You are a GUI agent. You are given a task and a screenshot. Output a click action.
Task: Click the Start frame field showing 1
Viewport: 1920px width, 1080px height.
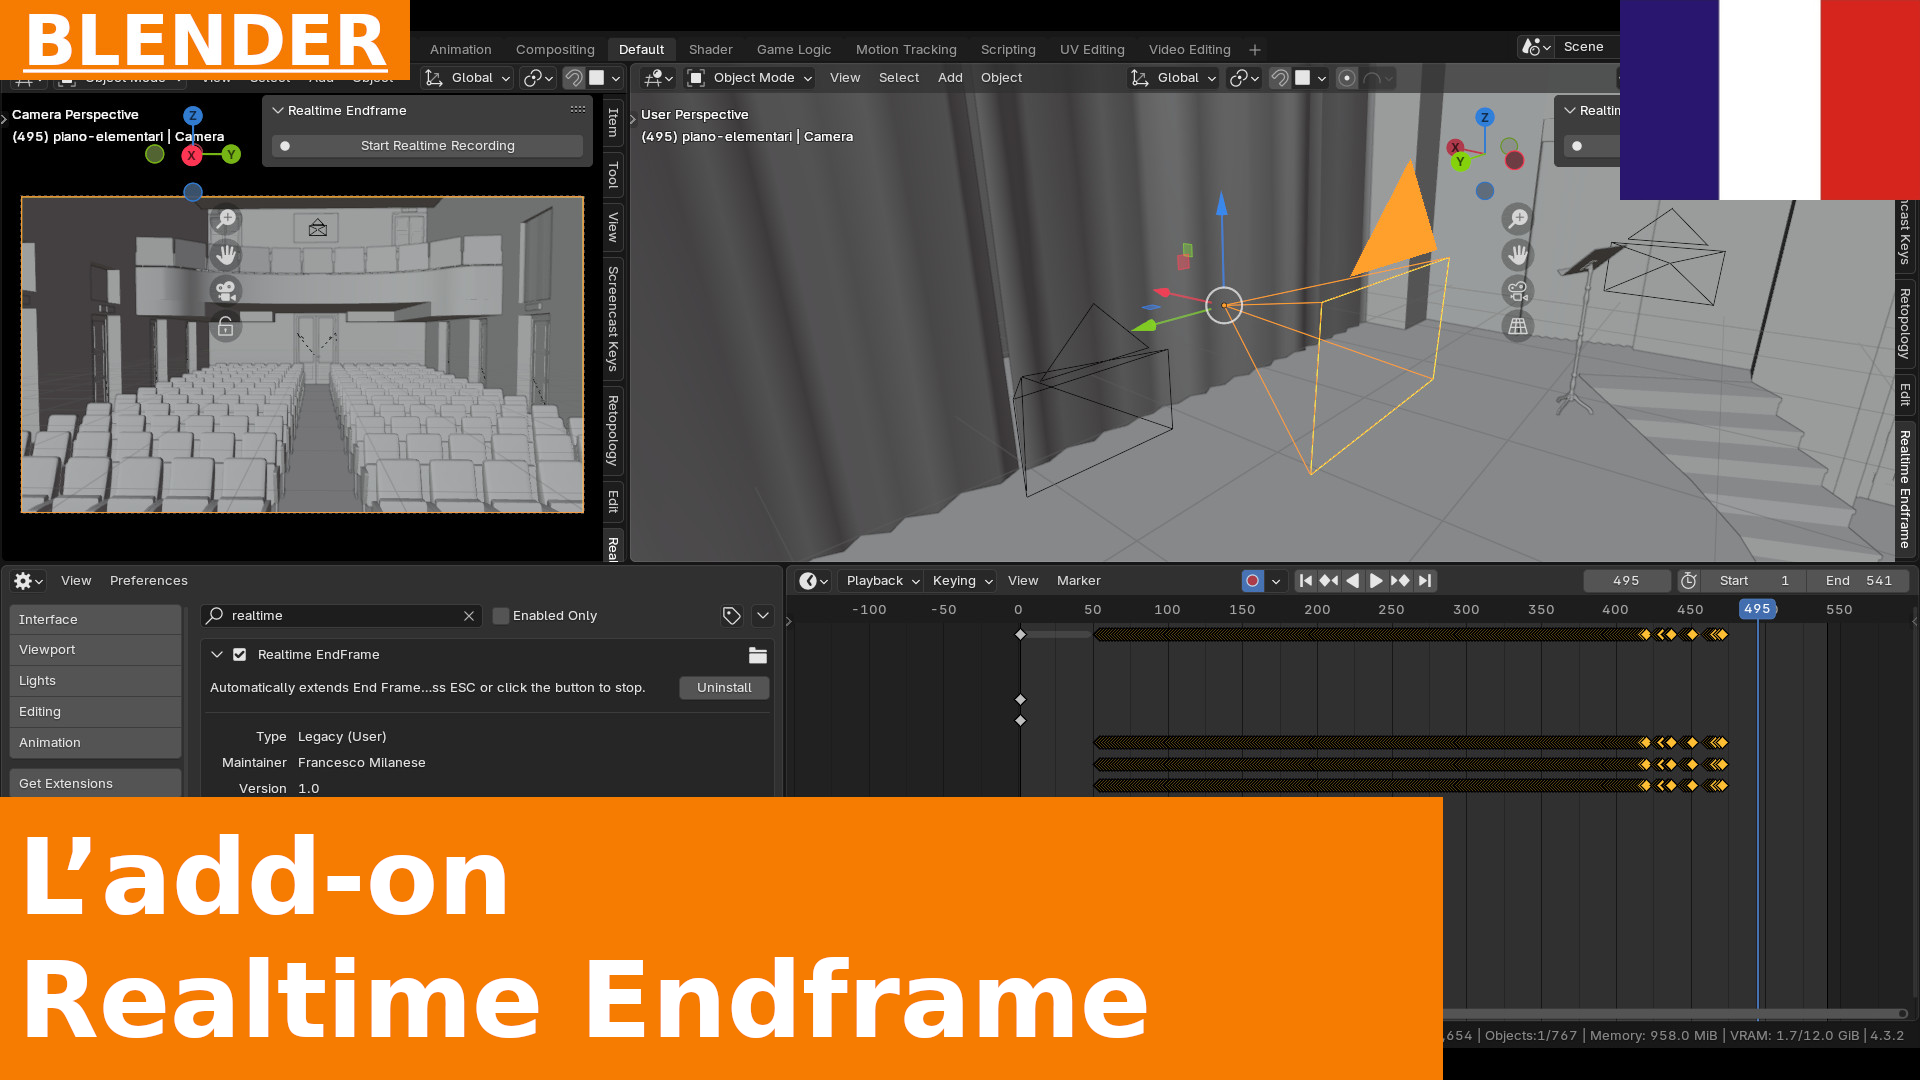point(1754,581)
